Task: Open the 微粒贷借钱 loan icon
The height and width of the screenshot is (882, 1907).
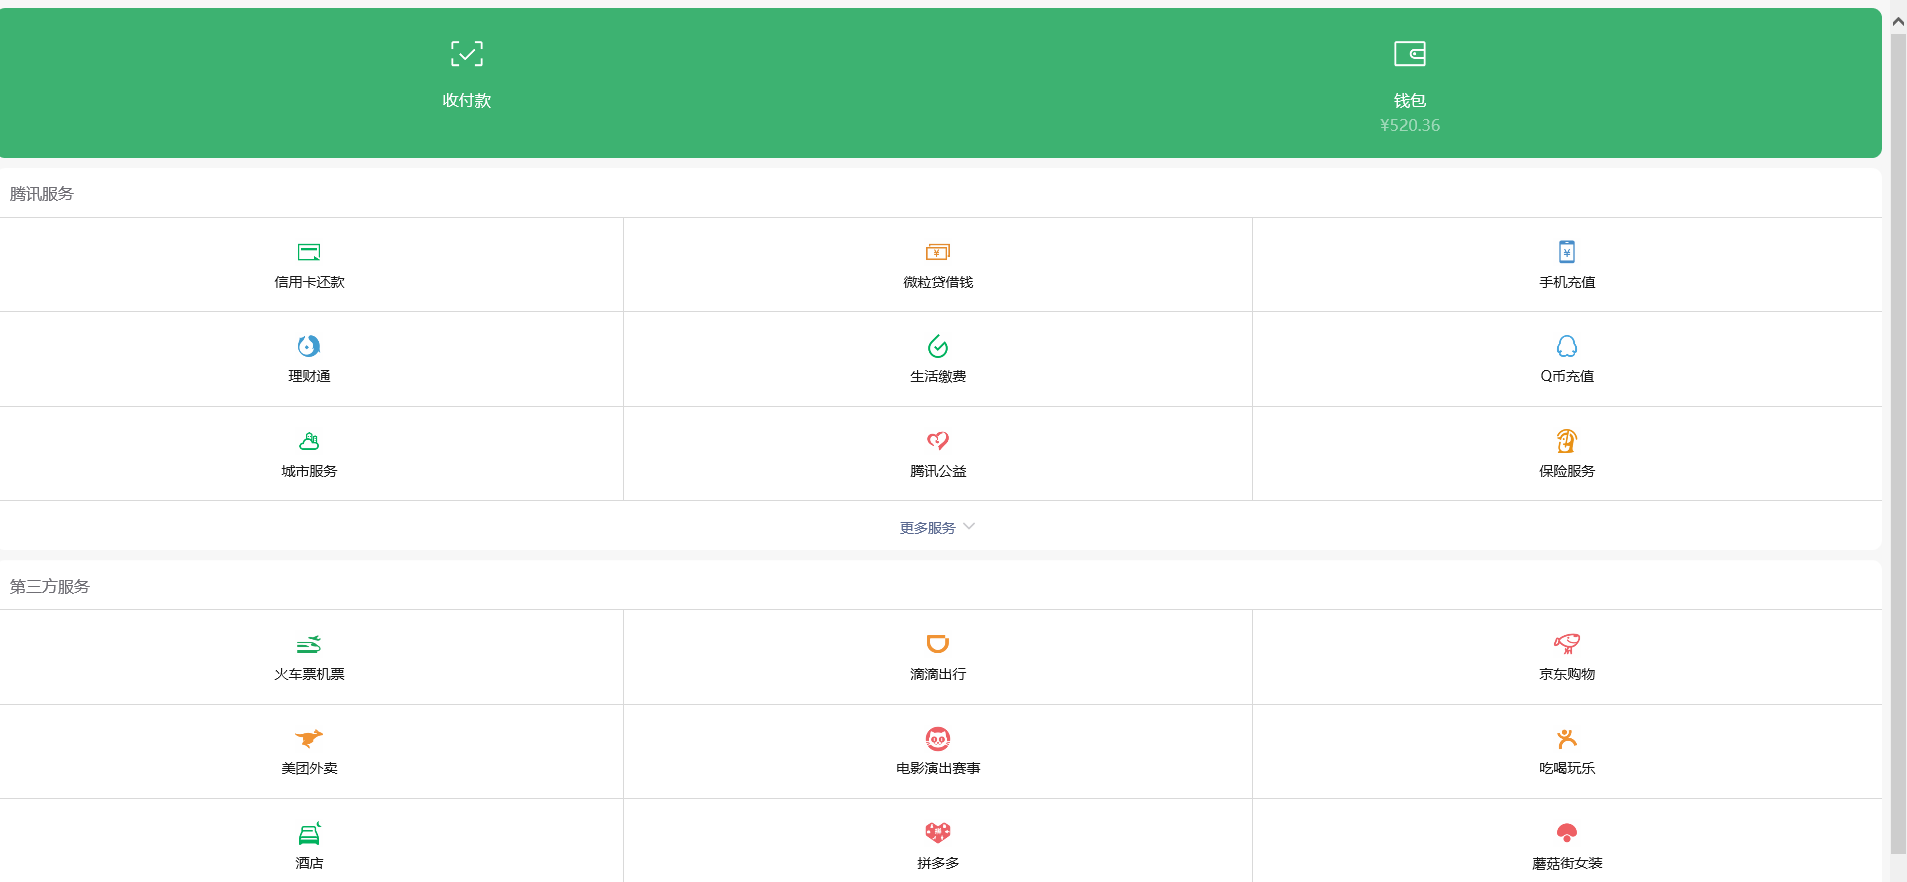Action: [937, 252]
